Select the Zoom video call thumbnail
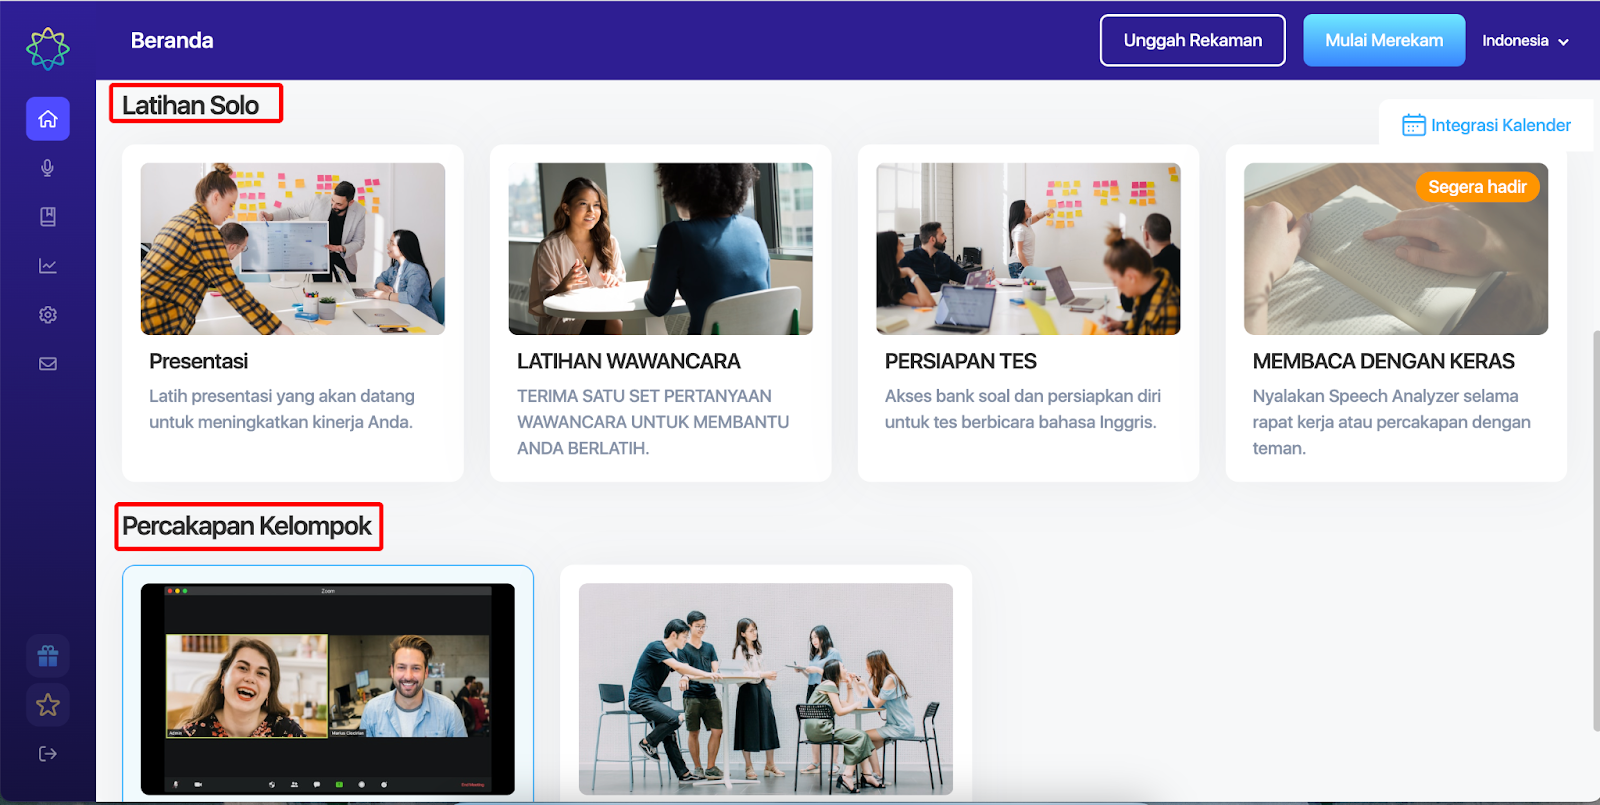Viewport: 1600px width, 805px height. (x=328, y=689)
